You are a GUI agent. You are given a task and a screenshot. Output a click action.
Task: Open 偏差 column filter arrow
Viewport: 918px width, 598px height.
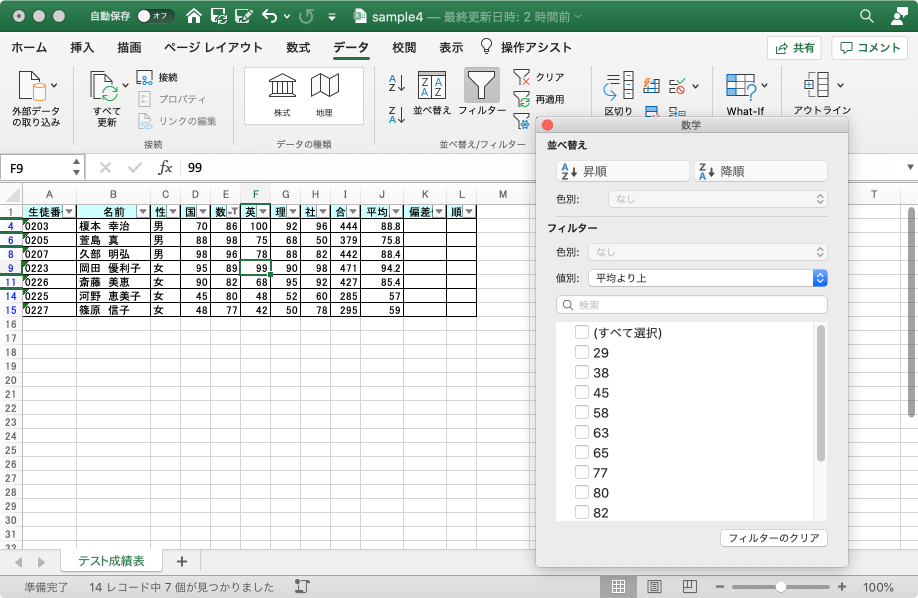pos(439,211)
